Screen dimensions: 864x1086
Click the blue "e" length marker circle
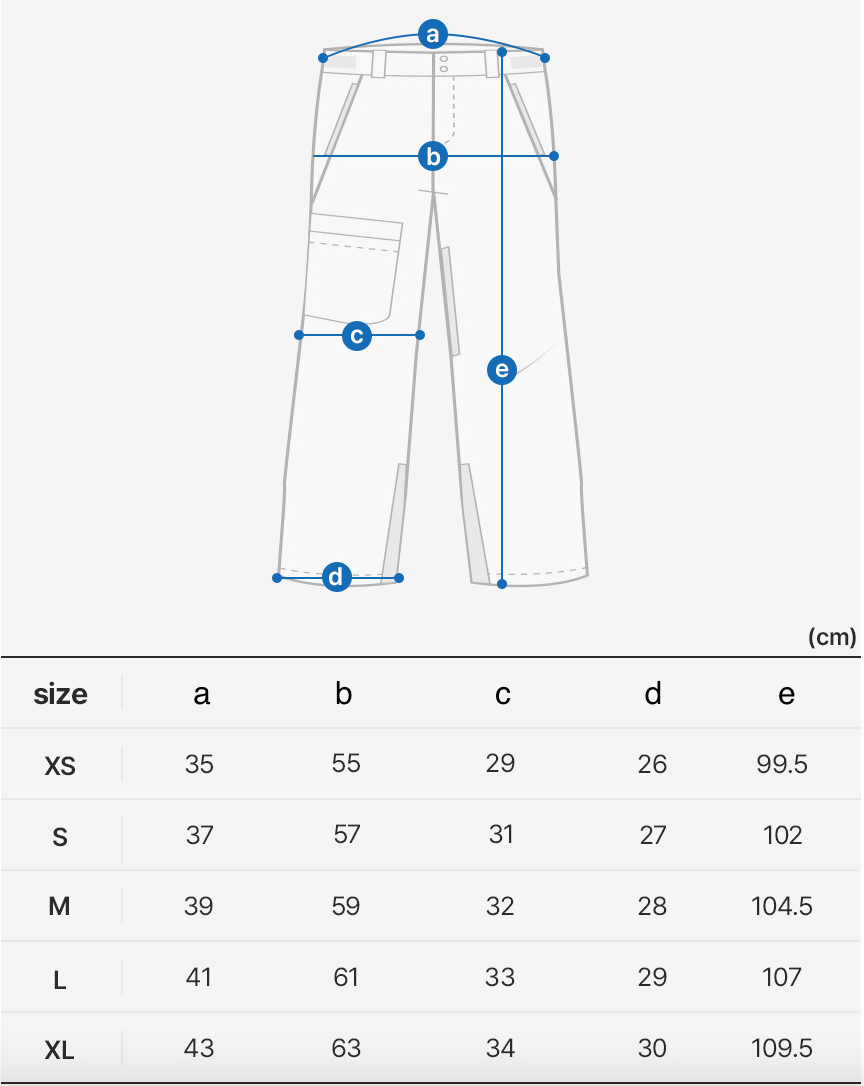[x=502, y=370]
